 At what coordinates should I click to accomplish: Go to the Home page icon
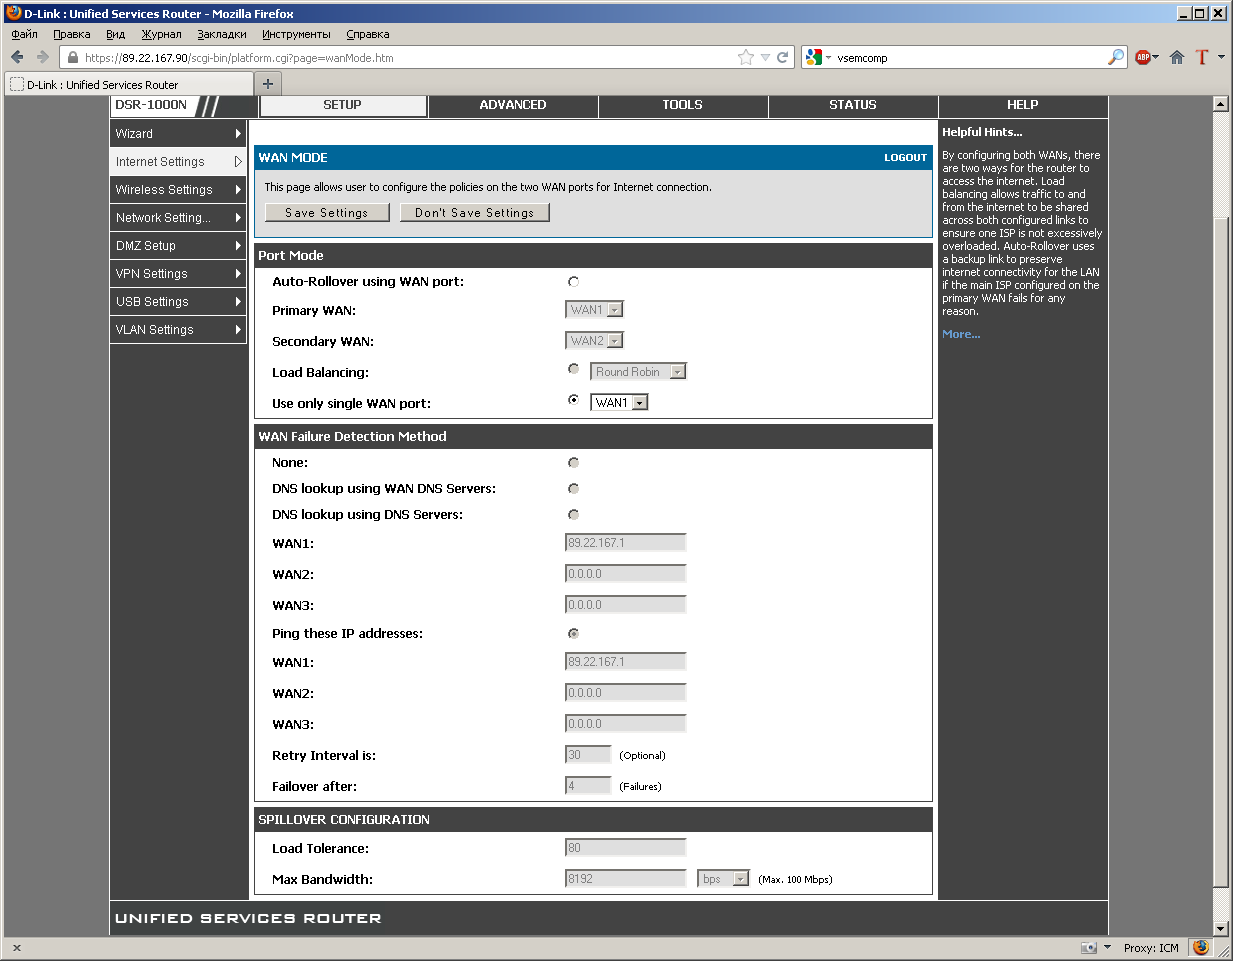pyautogui.click(x=1177, y=57)
